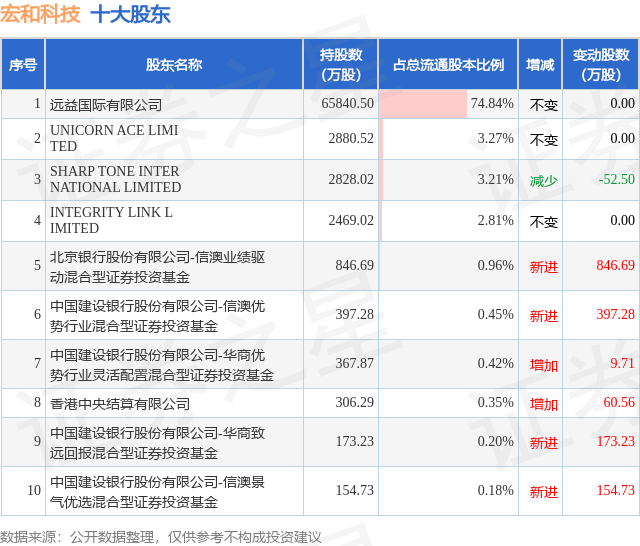
Task: Select 香港中央结算有限公司 shareholder
Action: pos(120,404)
